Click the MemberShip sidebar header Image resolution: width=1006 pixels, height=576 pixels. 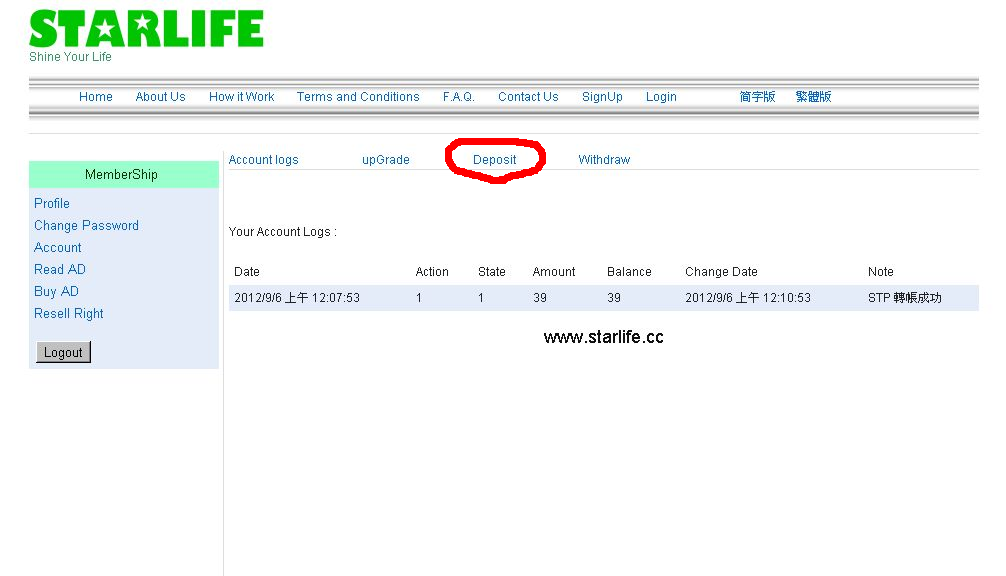click(x=124, y=174)
